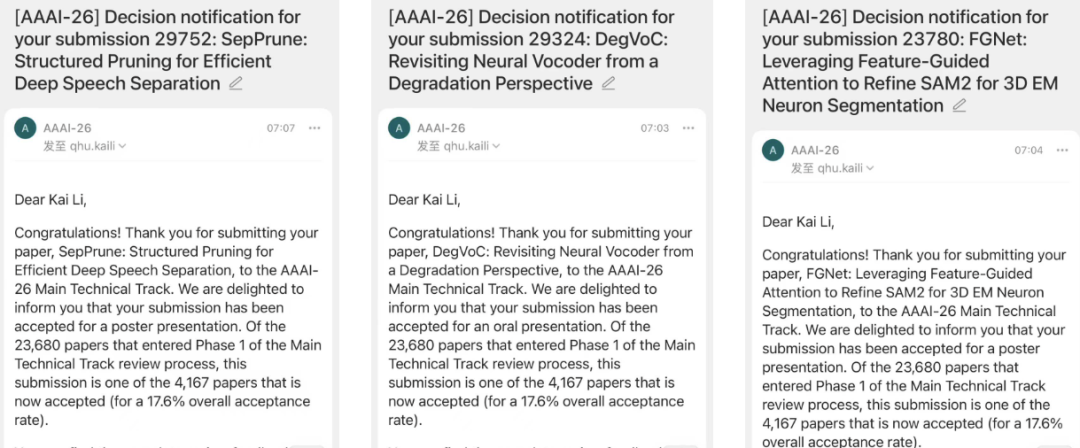This screenshot has width=1080, height=448.
Task: Click the 07:04 timestamp on the FGNet email
Action: (1028, 150)
